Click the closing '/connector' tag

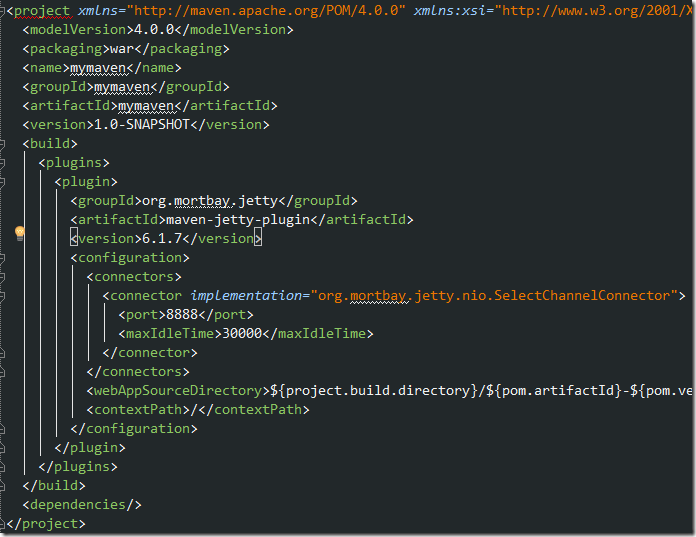pos(150,353)
